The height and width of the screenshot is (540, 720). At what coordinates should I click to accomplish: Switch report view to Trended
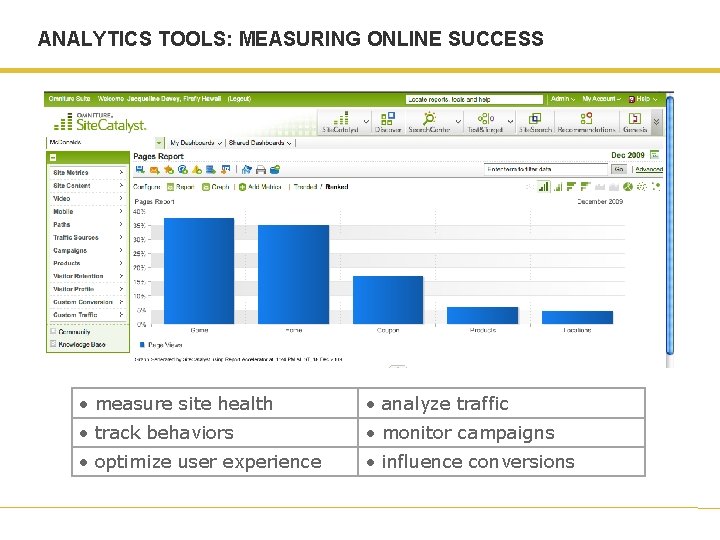click(305, 187)
